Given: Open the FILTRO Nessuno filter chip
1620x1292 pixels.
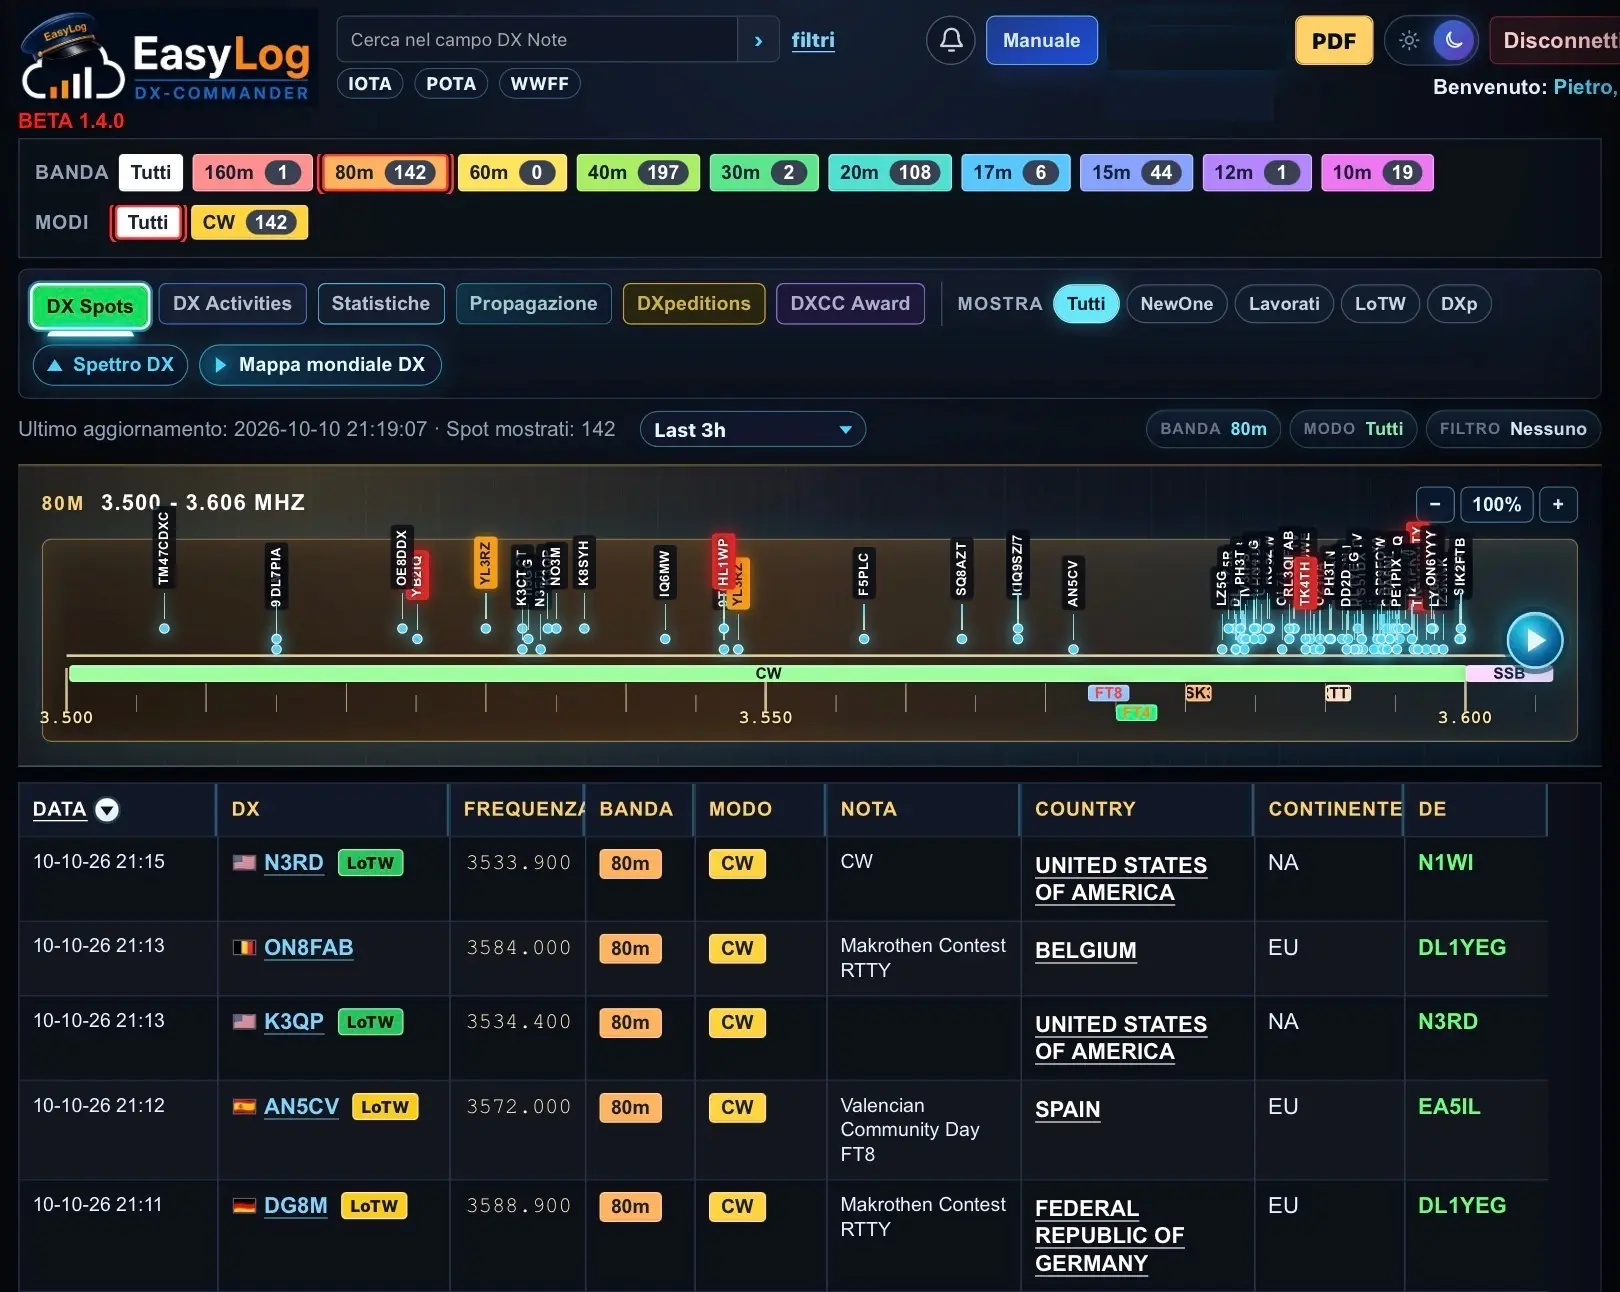Looking at the screenshot, I should click(1513, 429).
